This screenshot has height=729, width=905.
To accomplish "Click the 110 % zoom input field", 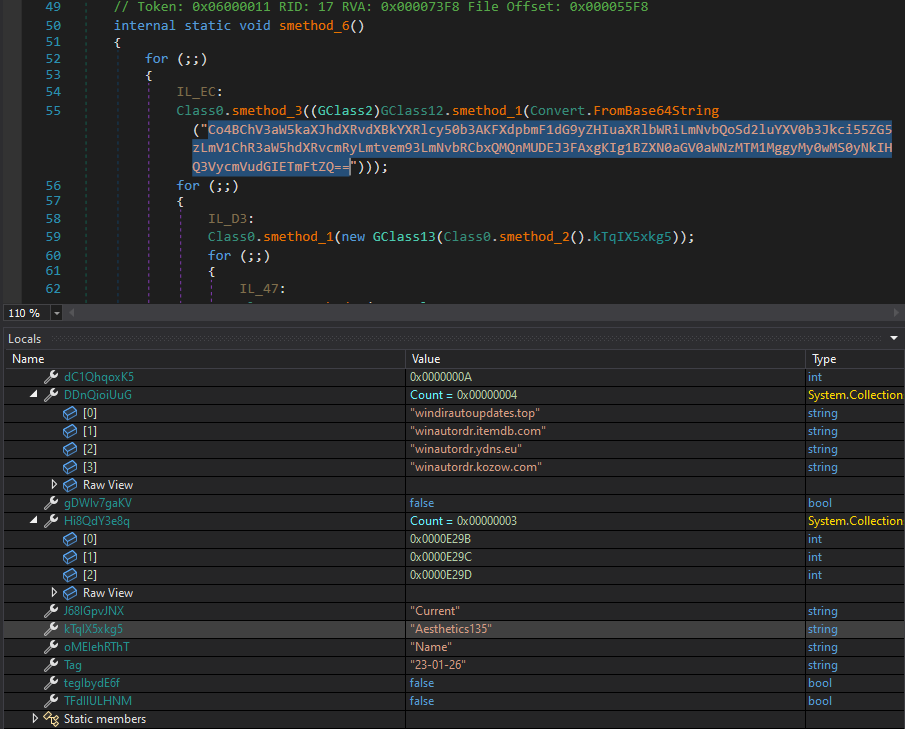I will click(x=27, y=313).
